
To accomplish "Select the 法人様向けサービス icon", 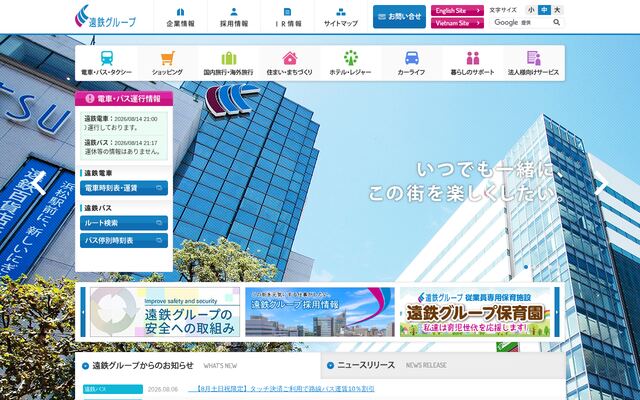I will tap(533, 58).
